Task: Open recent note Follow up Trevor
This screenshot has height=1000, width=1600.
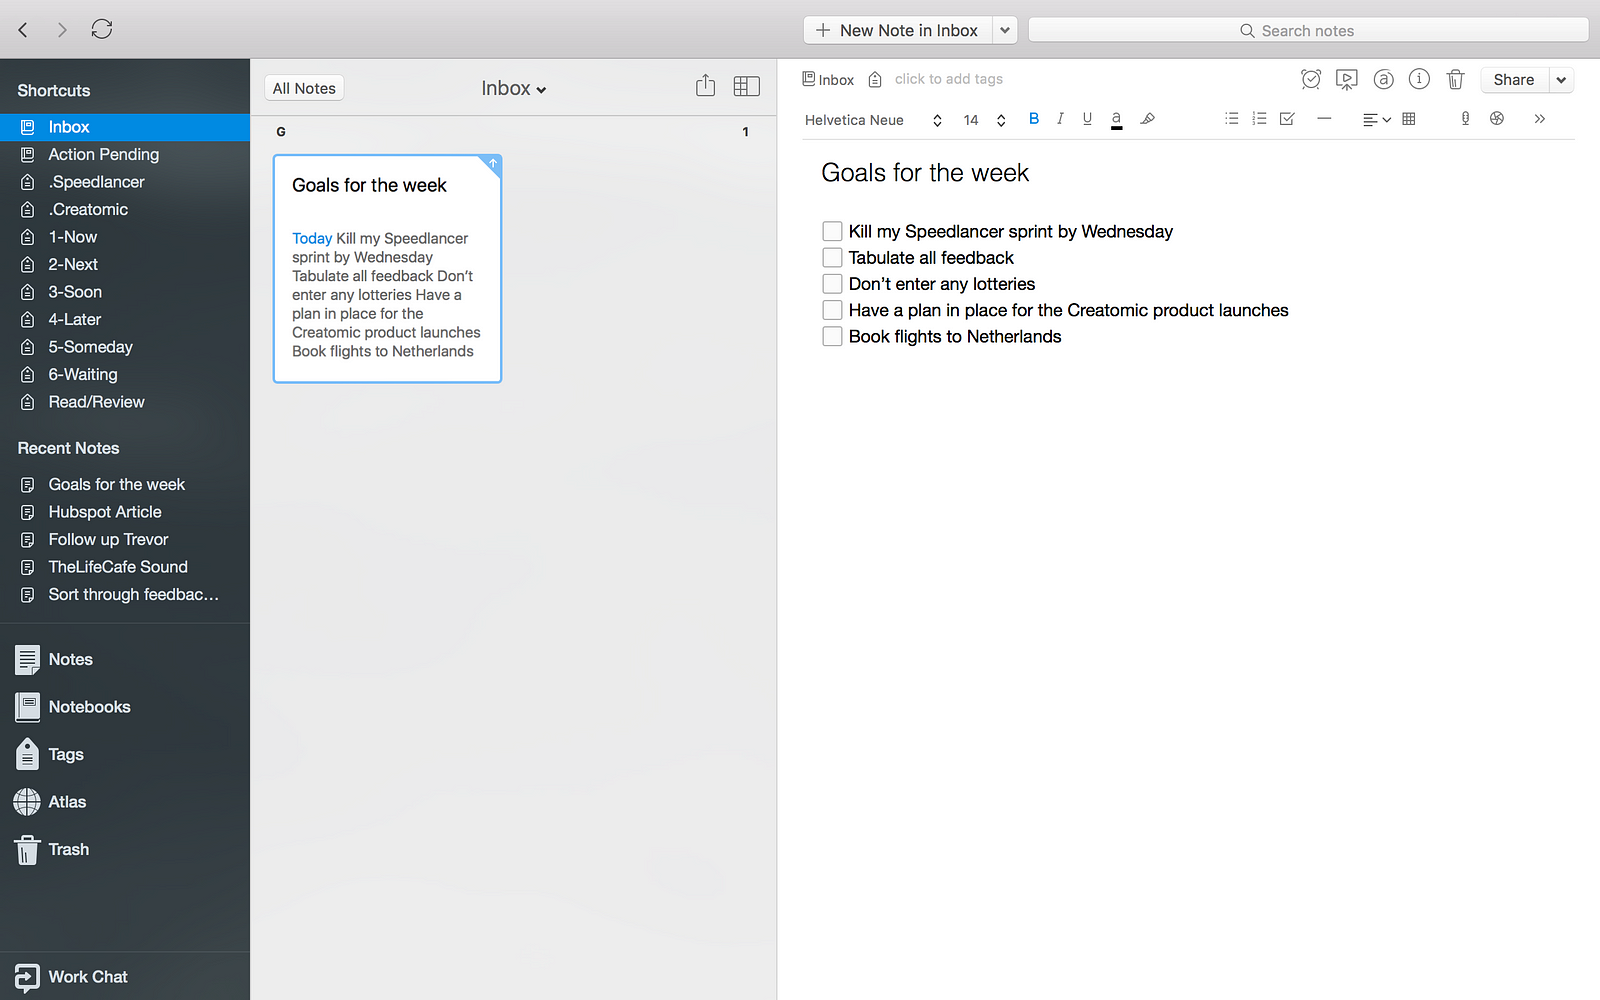Action: [125, 539]
